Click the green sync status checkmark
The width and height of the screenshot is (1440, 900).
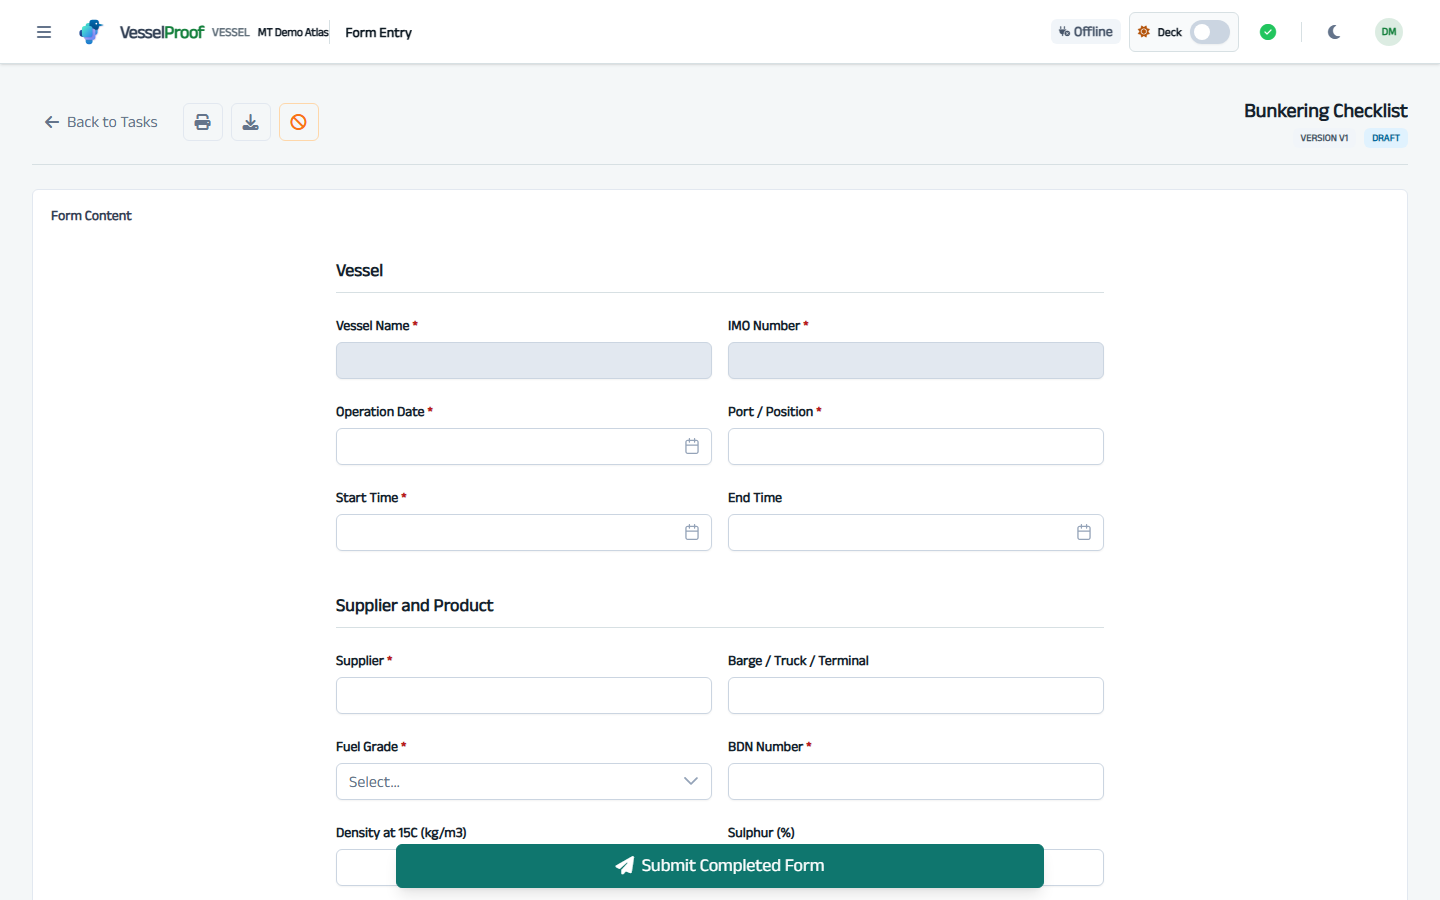coord(1268,32)
